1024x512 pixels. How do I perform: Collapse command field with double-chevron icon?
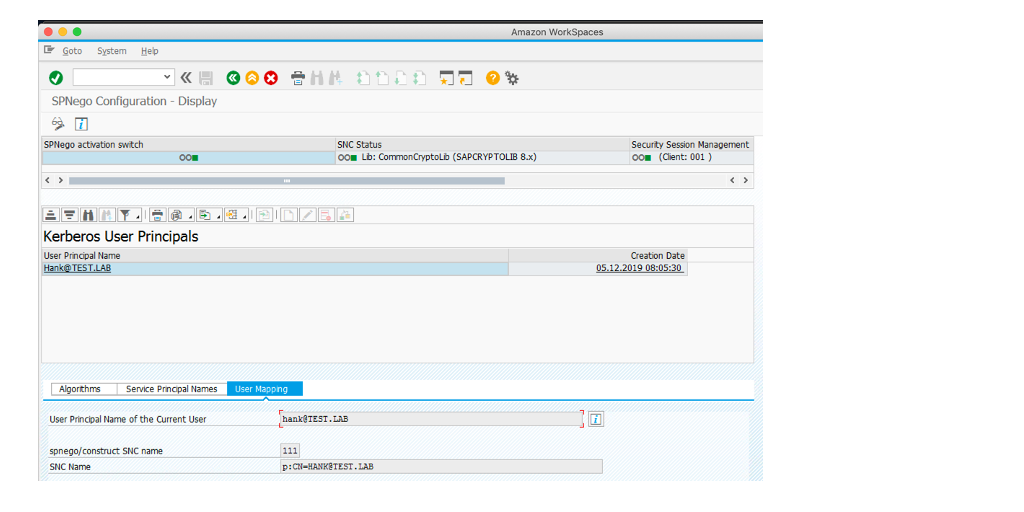click(x=186, y=78)
